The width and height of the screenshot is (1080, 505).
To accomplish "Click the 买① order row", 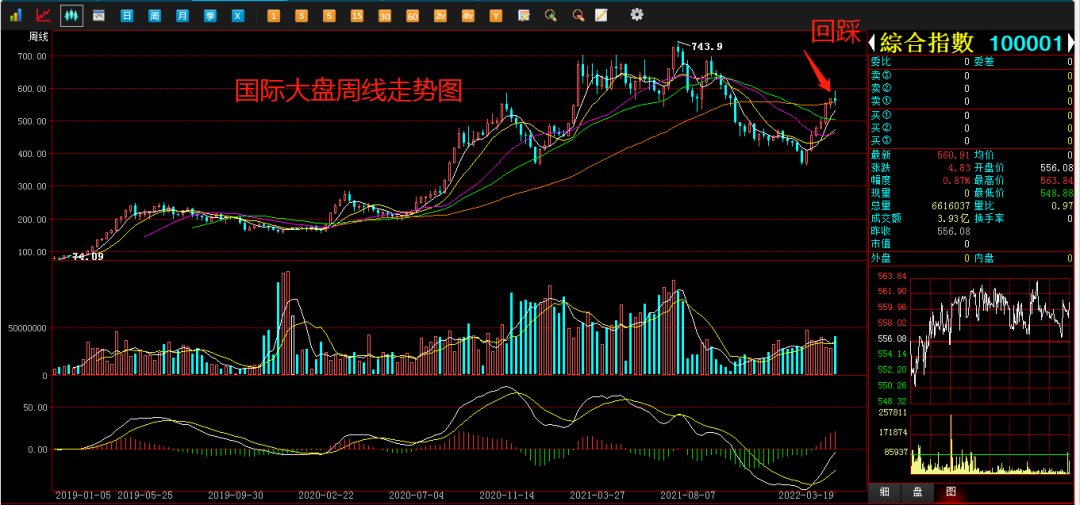I will (x=971, y=115).
